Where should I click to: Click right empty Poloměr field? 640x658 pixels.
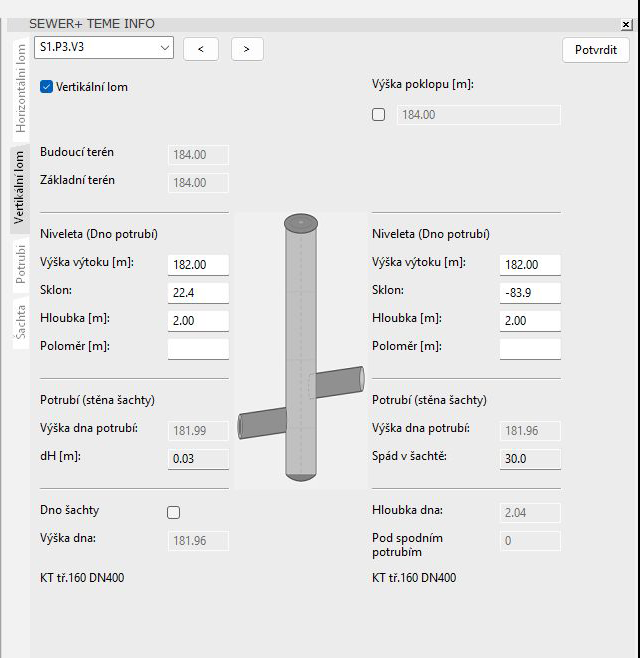pyautogui.click(x=530, y=349)
